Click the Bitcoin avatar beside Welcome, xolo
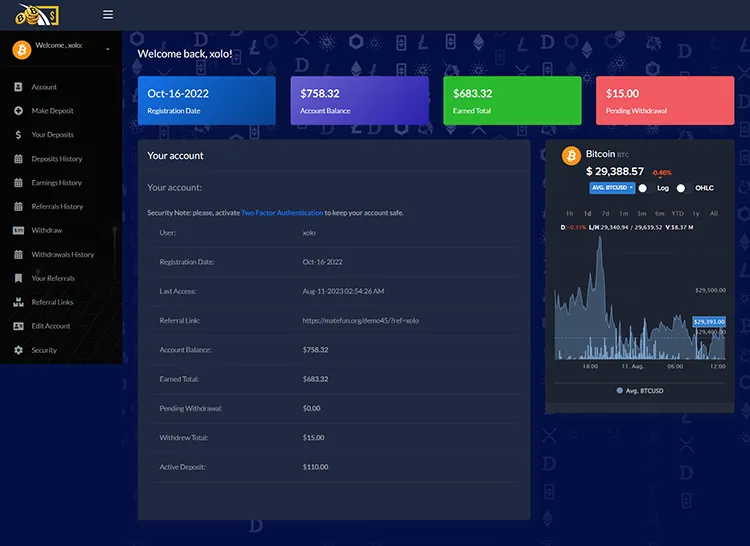This screenshot has width=750, height=546. click(x=22, y=50)
